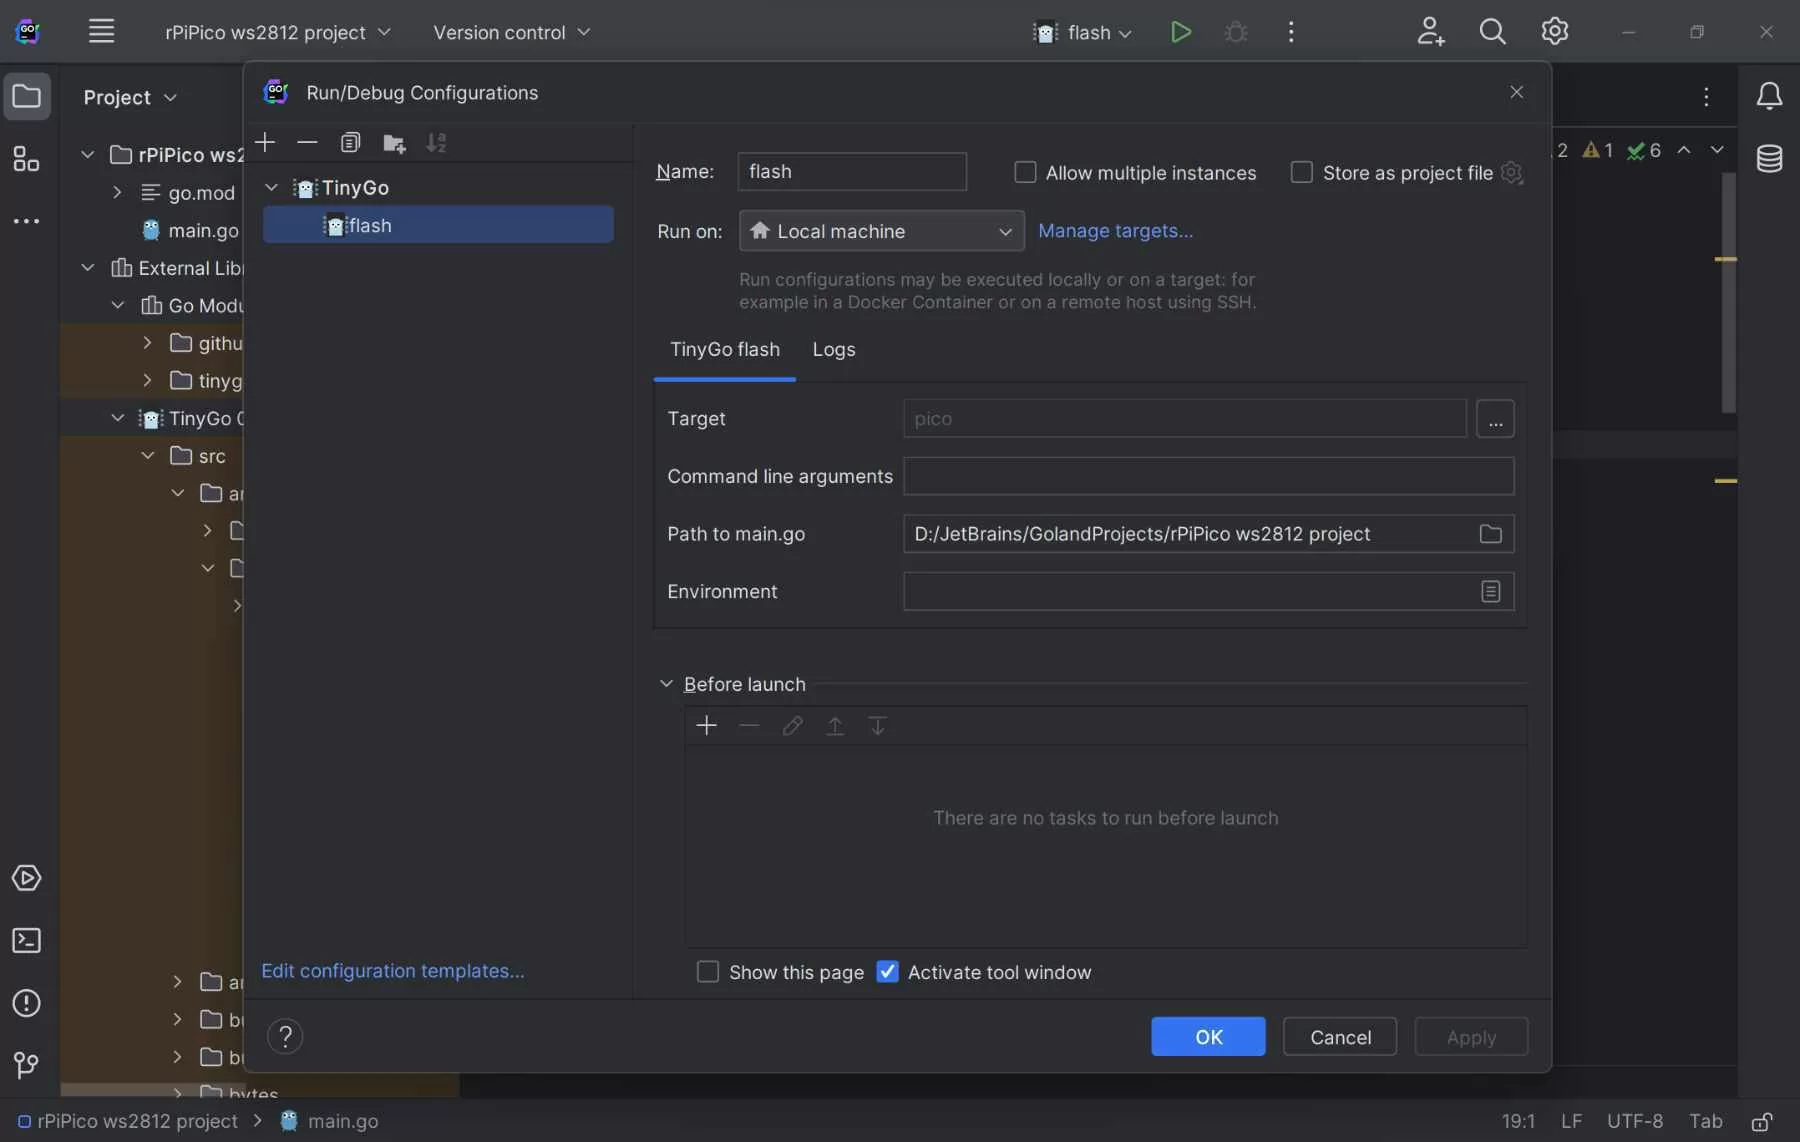
Task: Browse for main.go path folder
Action: [x=1490, y=534]
